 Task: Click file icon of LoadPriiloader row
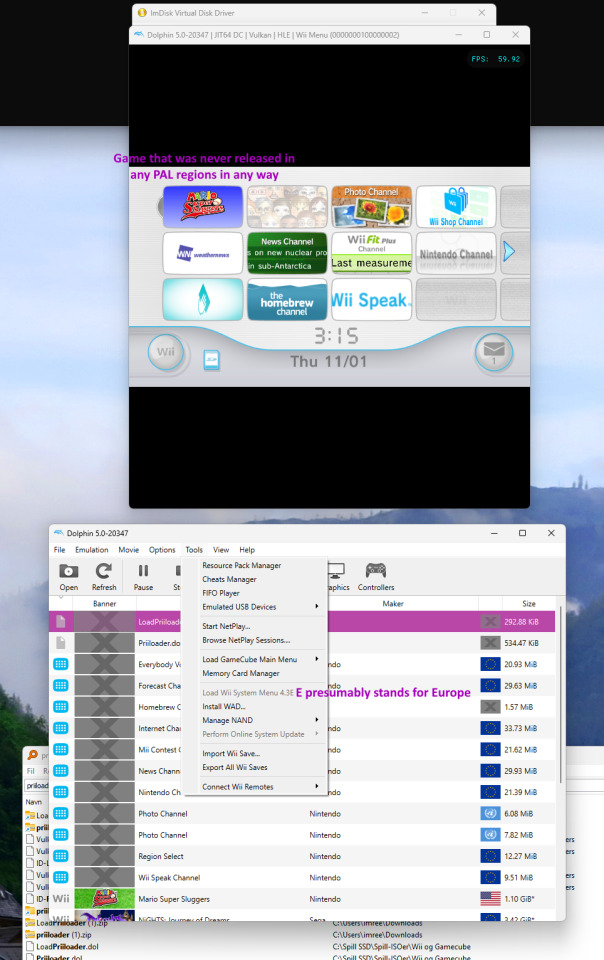pos(61,621)
